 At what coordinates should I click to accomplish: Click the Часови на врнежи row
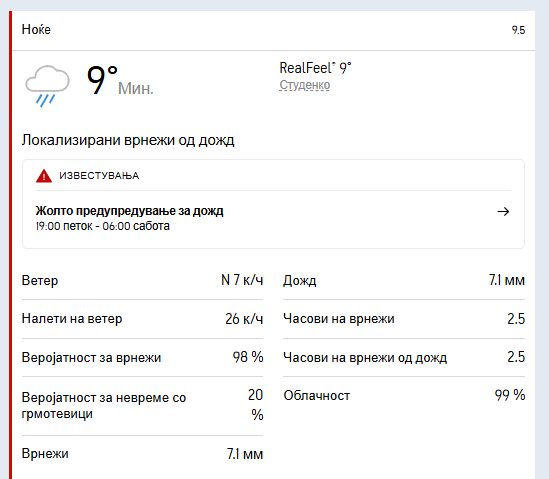click(x=404, y=319)
